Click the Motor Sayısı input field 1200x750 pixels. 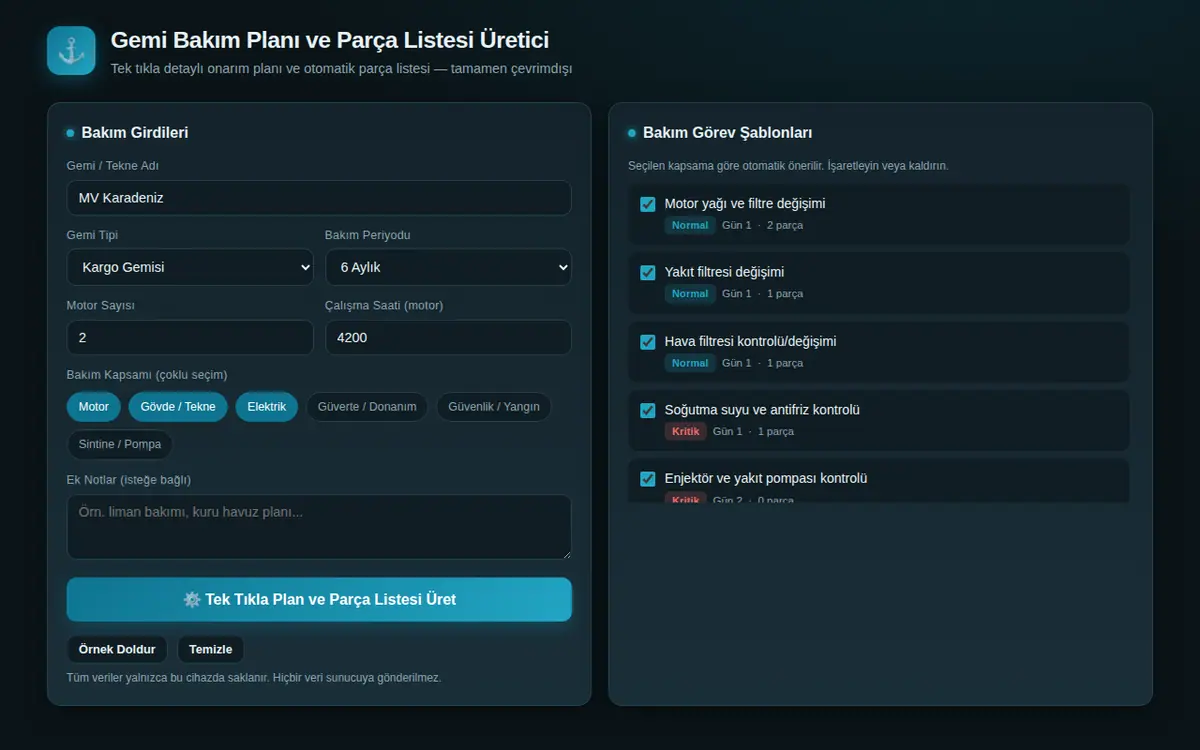tap(190, 337)
